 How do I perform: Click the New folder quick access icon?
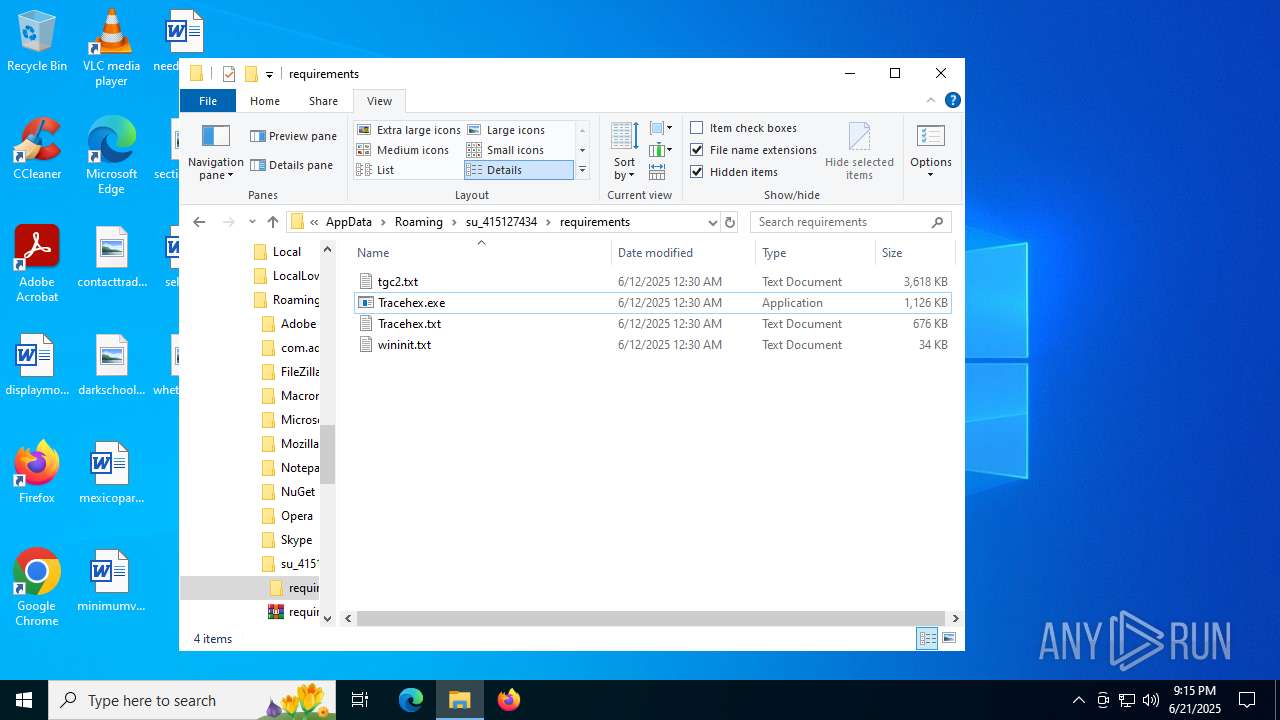tap(251, 74)
